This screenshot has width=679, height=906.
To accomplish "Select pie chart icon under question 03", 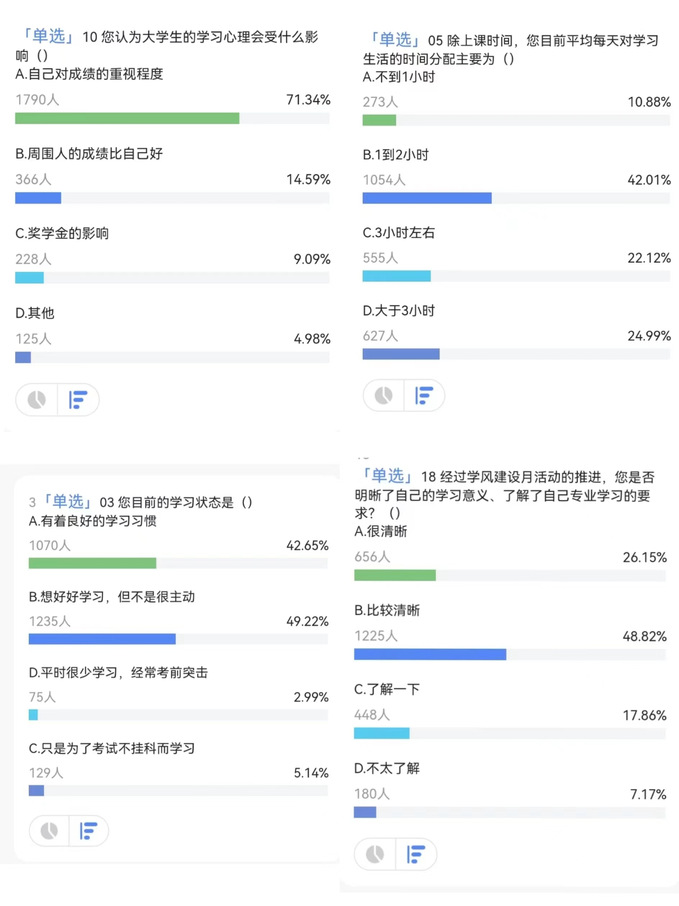I will [49, 831].
